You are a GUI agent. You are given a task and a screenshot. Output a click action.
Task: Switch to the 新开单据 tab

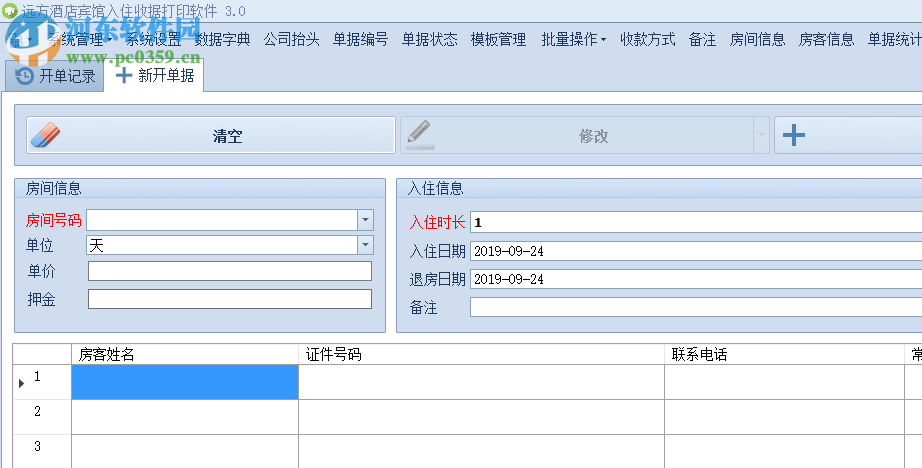coord(155,75)
